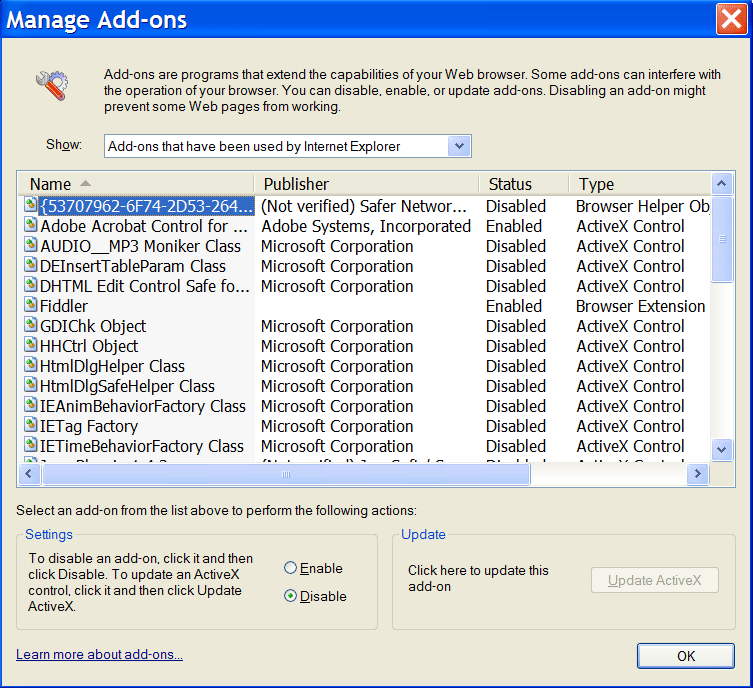
Task: Open the Learn more about add-ons link
Action: point(99,654)
